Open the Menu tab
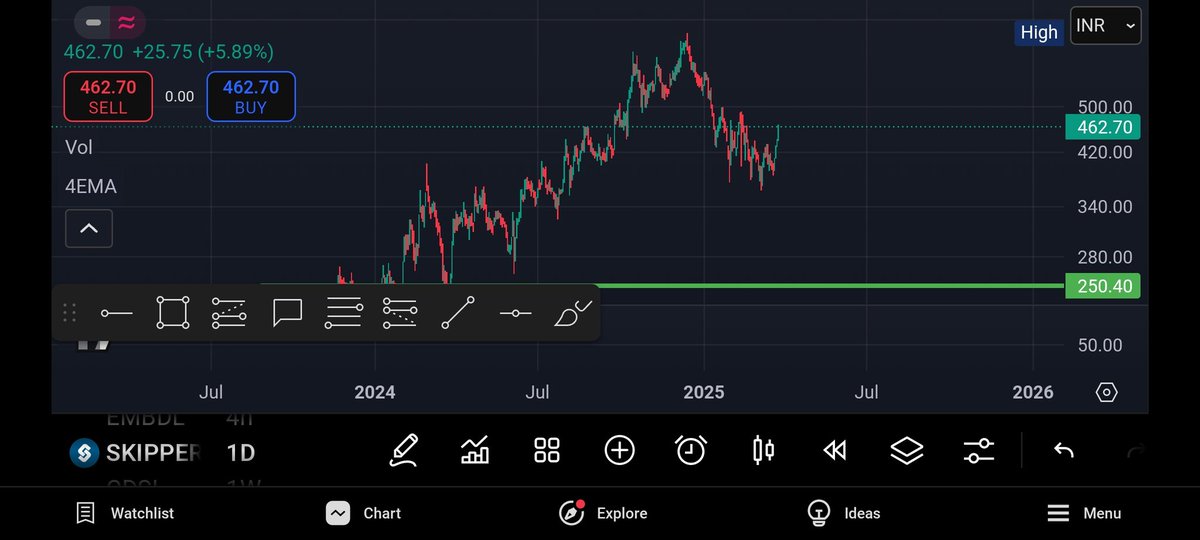The width and height of the screenshot is (1200, 540). (x=1084, y=513)
